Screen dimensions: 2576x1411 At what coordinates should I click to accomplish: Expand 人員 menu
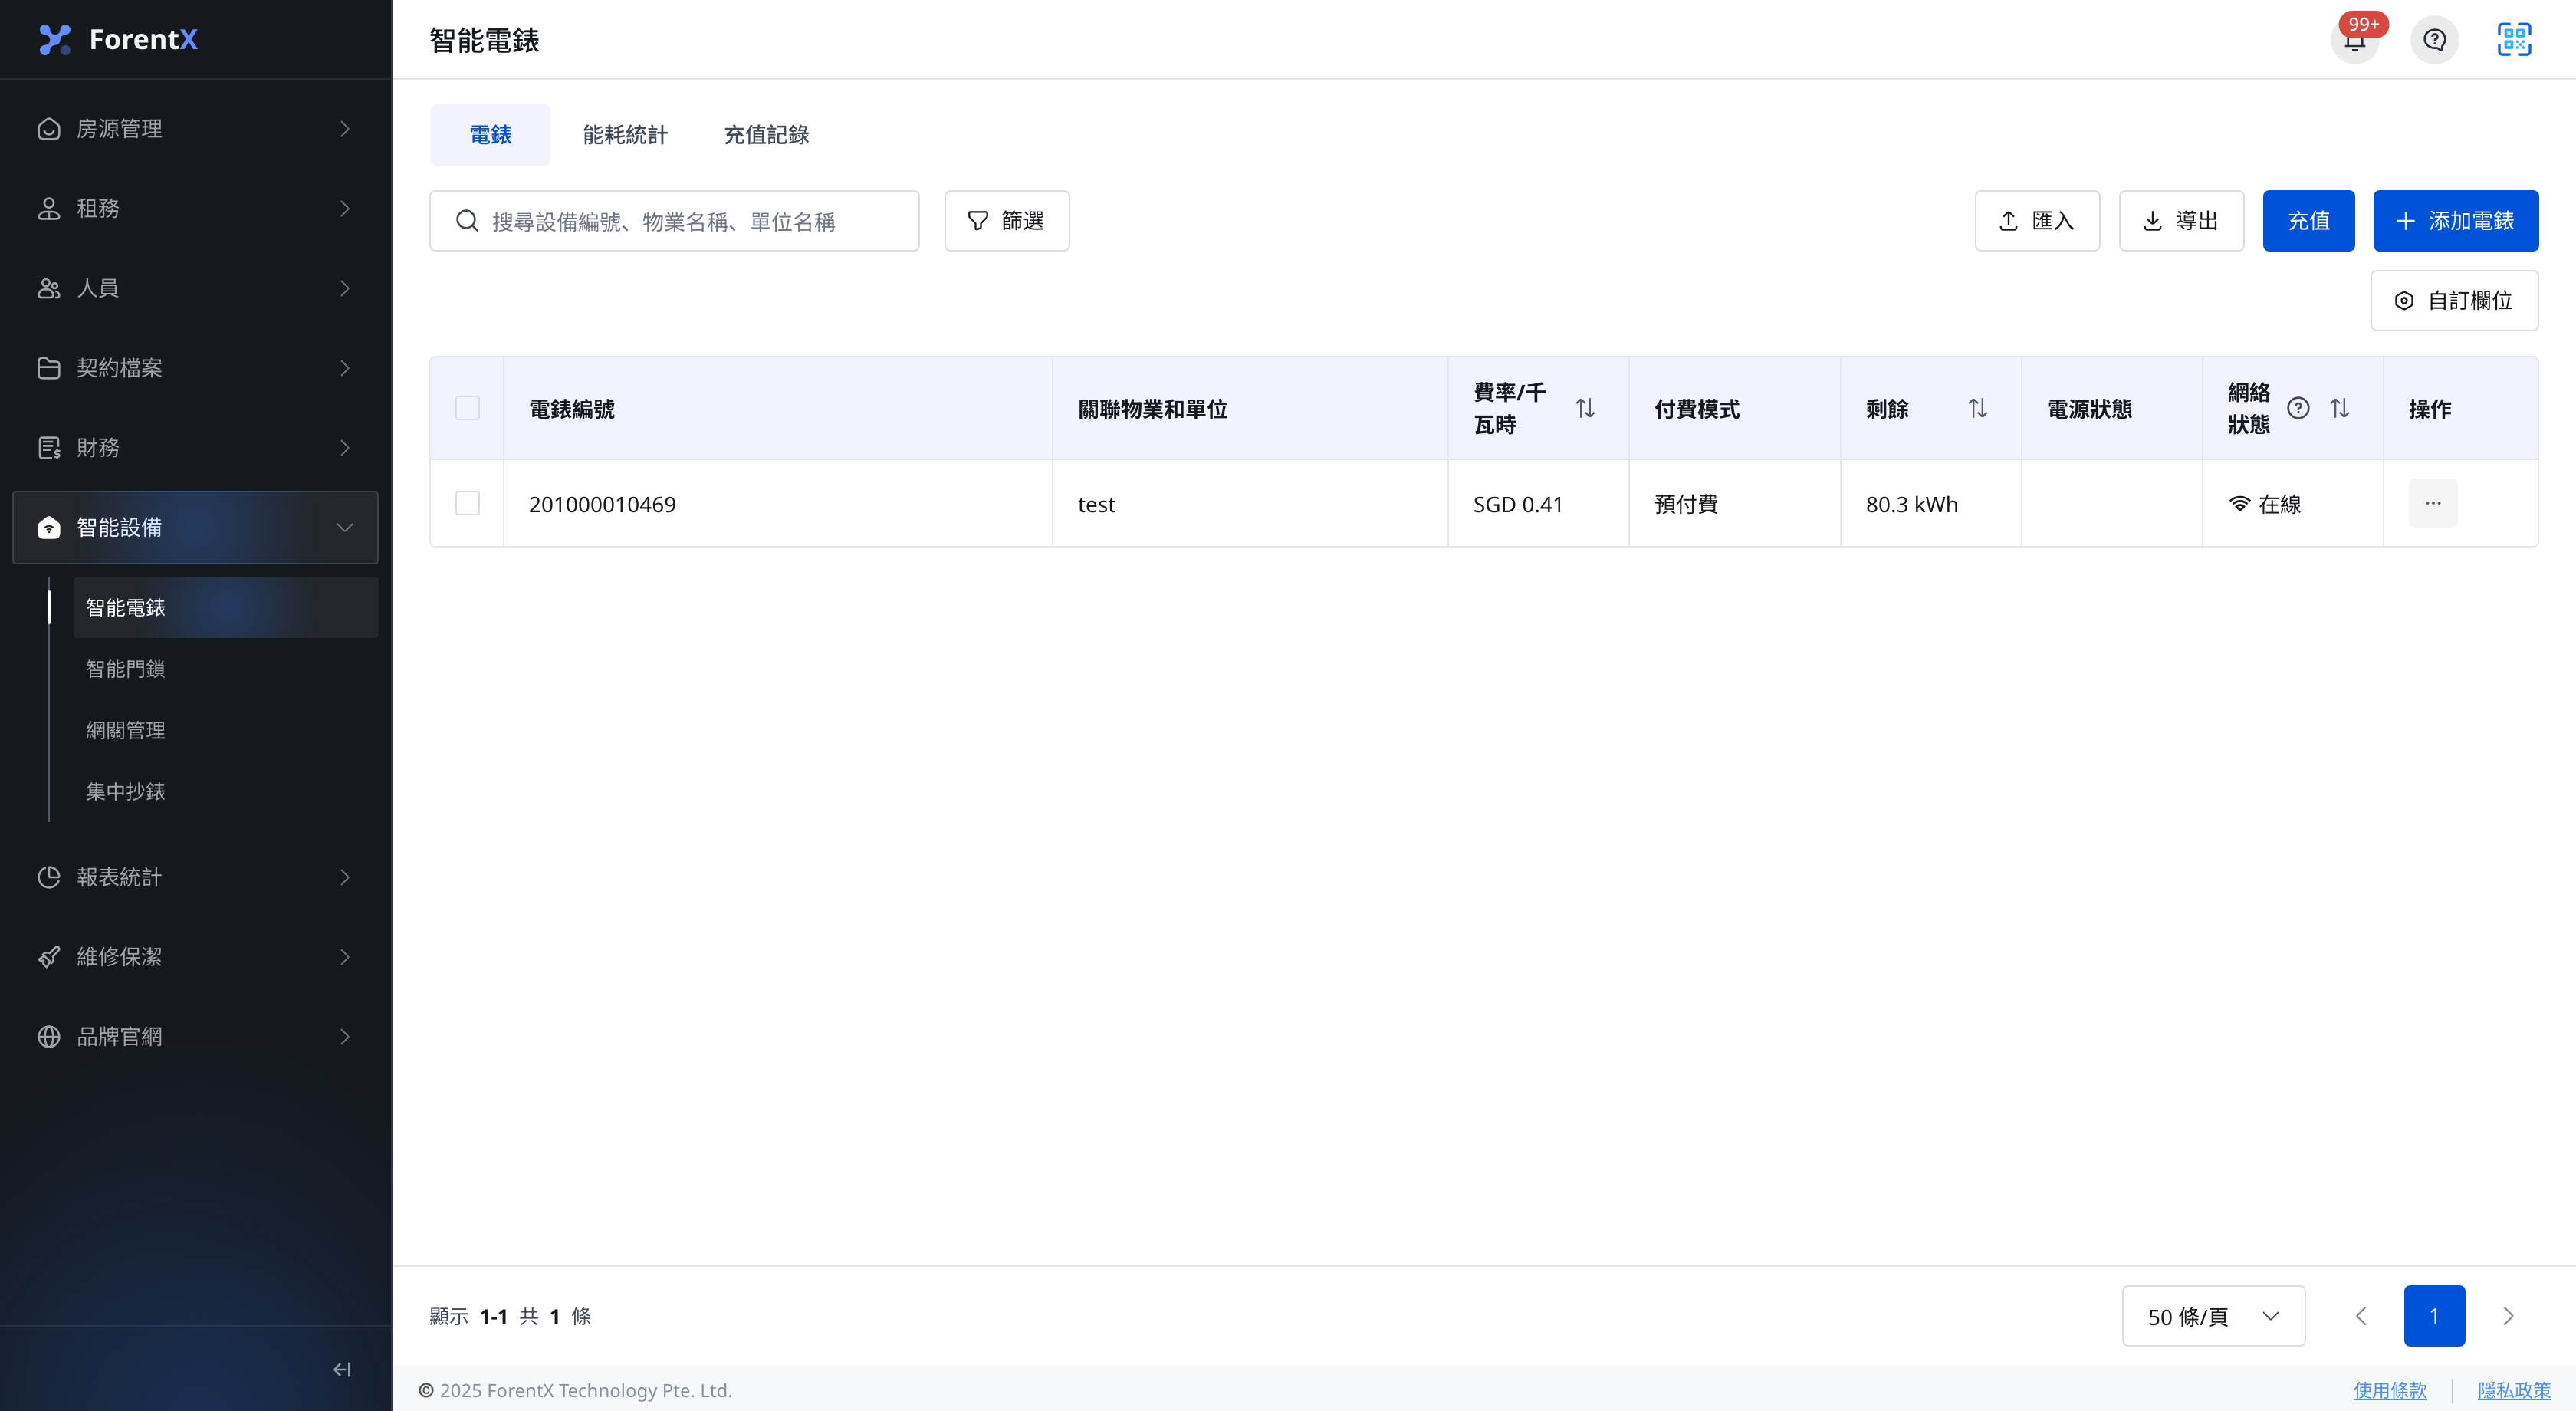click(195, 288)
